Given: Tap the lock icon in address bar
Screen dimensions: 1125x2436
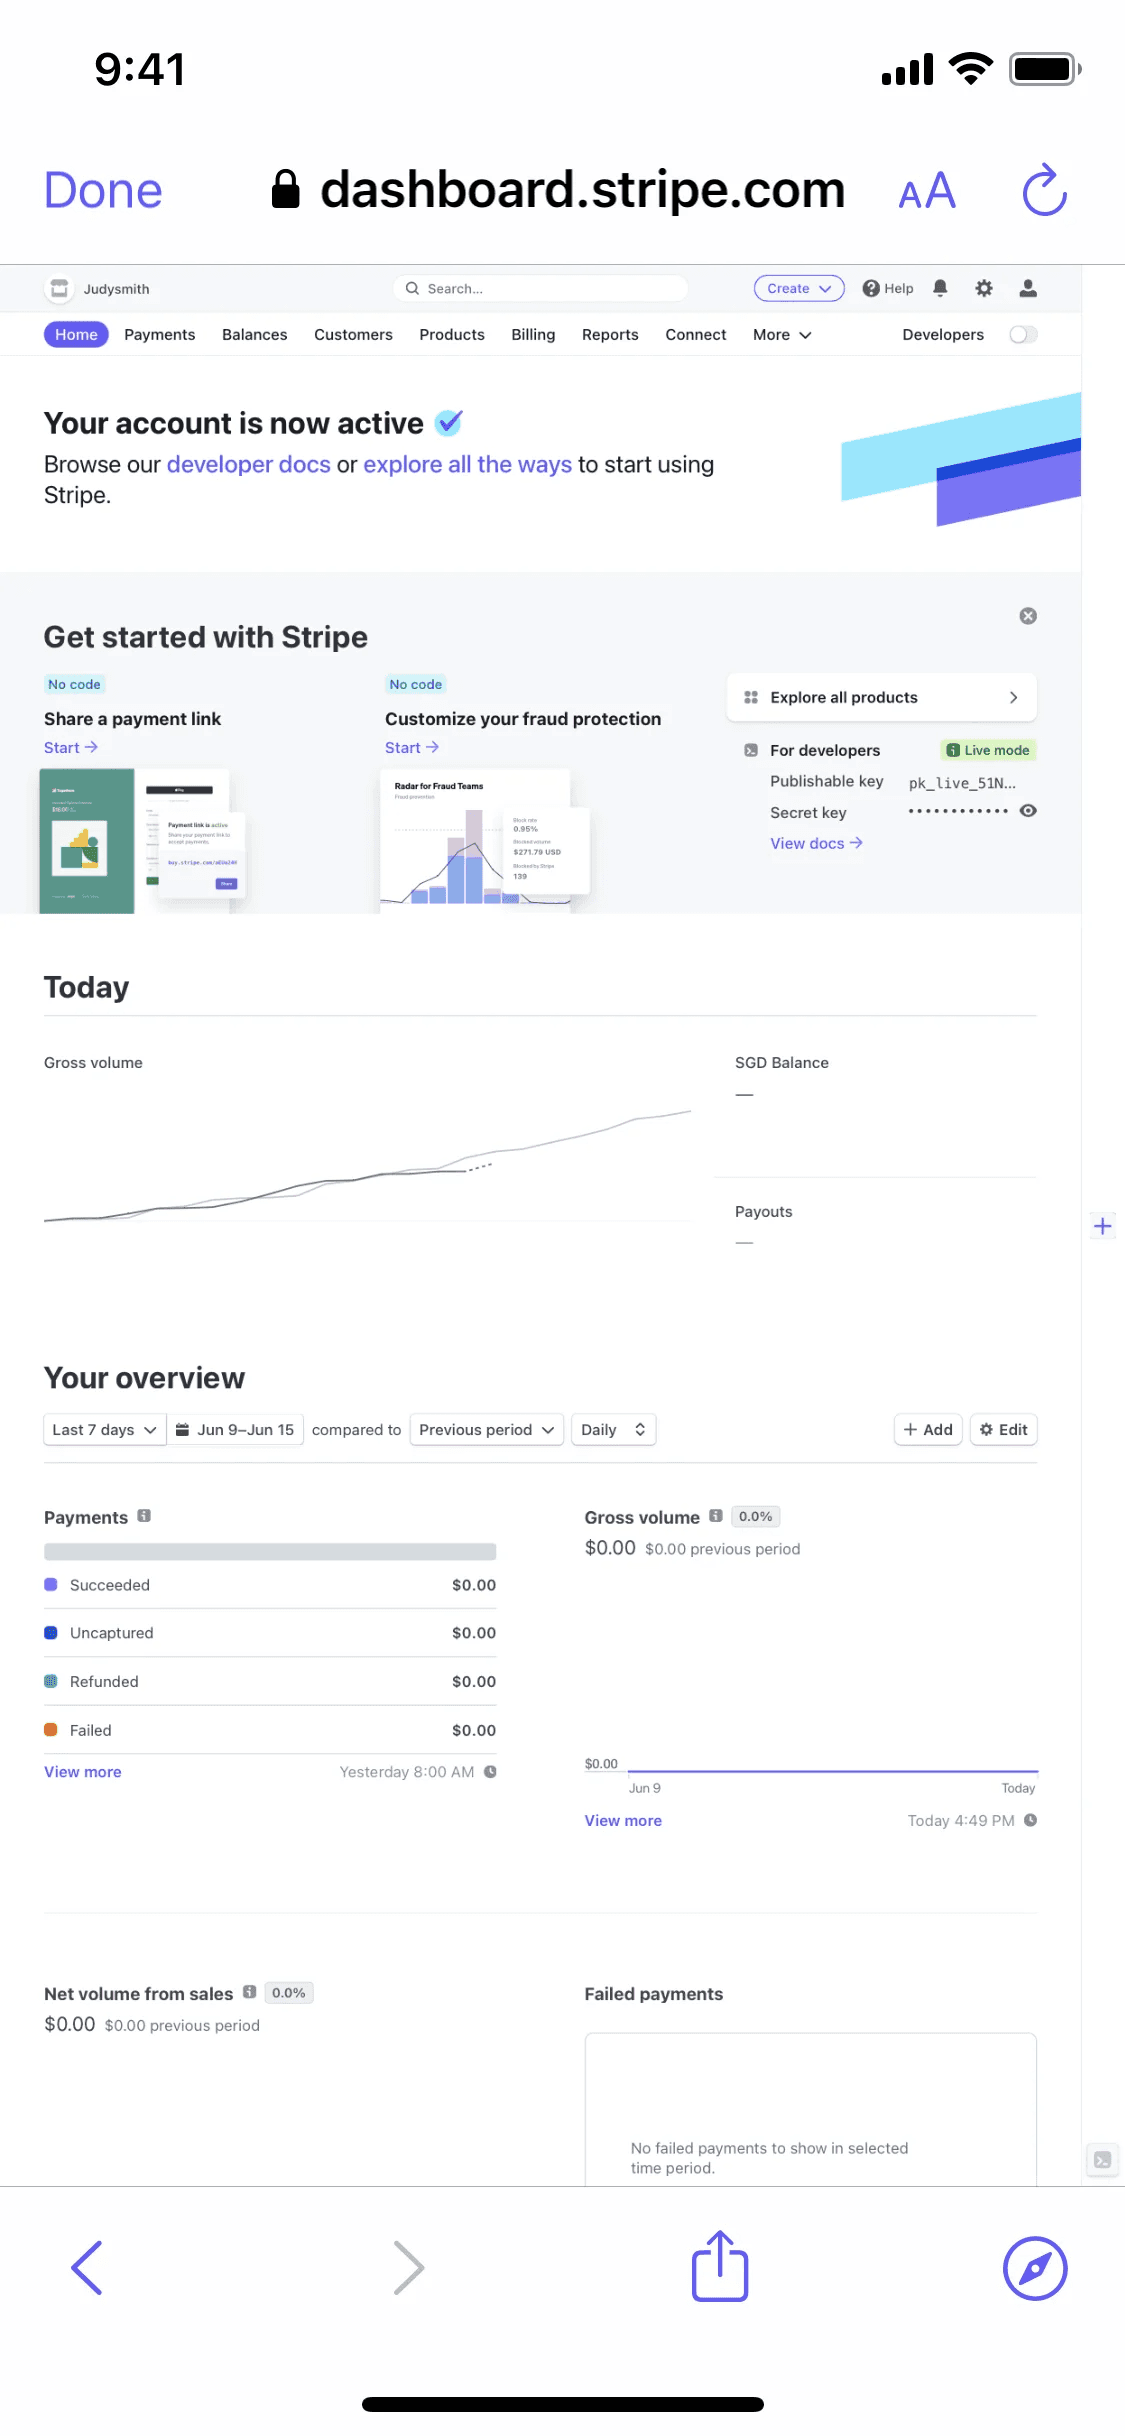Looking at the screenshot, I should (286, 189).
